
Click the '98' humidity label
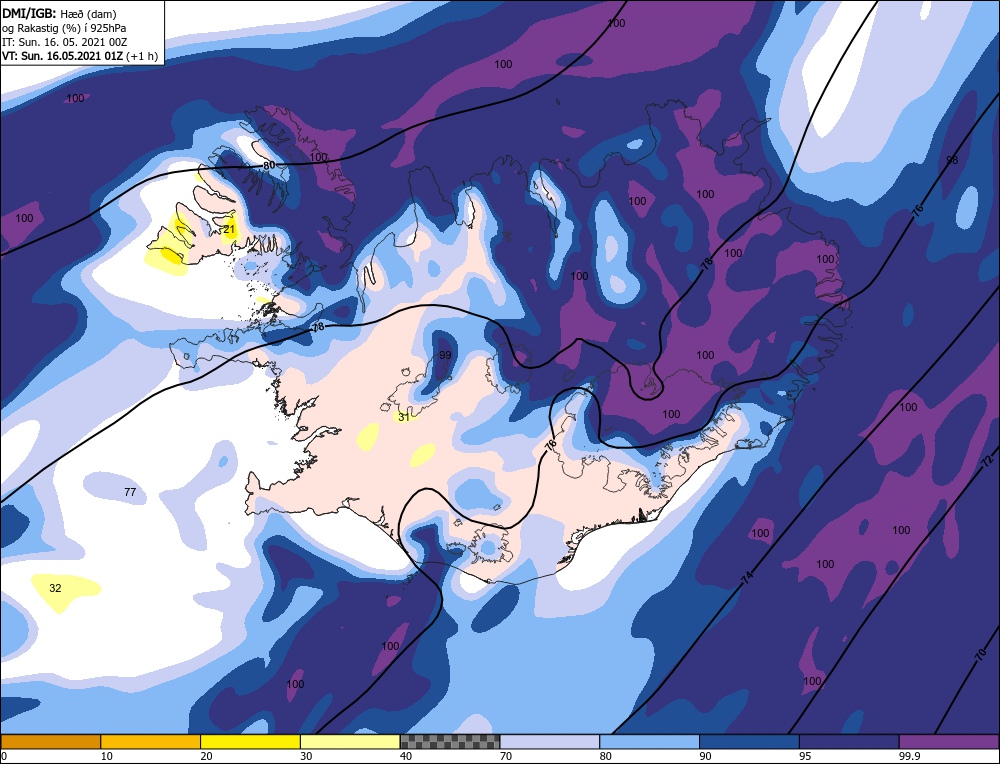click(952, 160)
